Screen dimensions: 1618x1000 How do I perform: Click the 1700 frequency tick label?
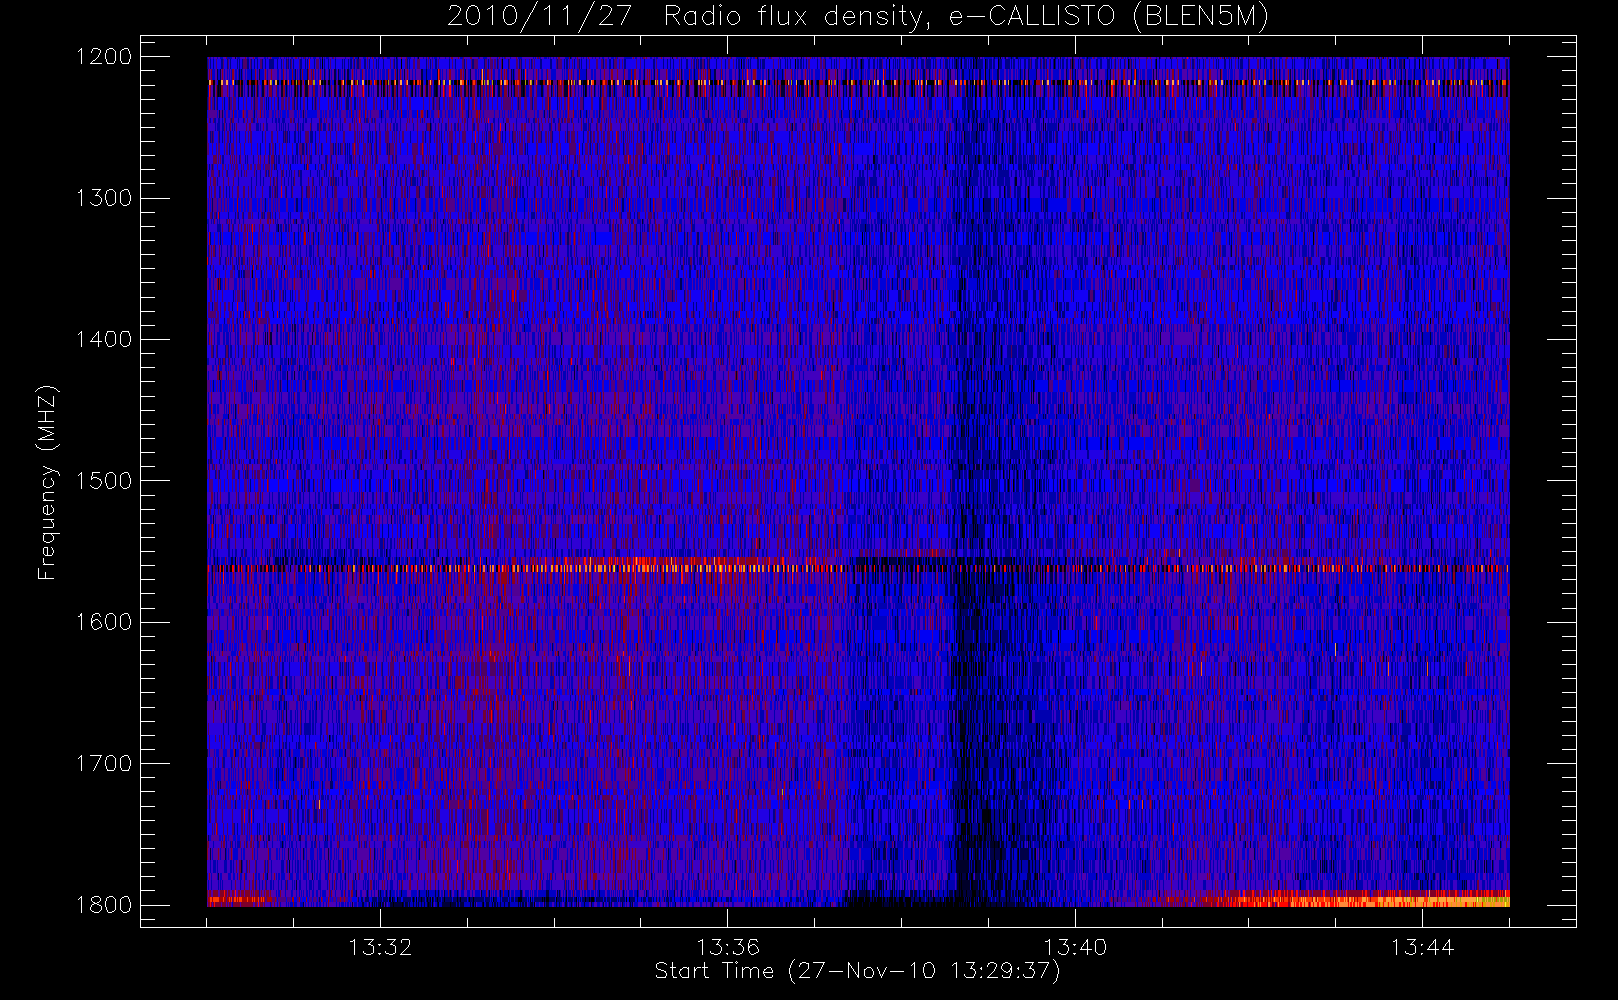(104, 764)
